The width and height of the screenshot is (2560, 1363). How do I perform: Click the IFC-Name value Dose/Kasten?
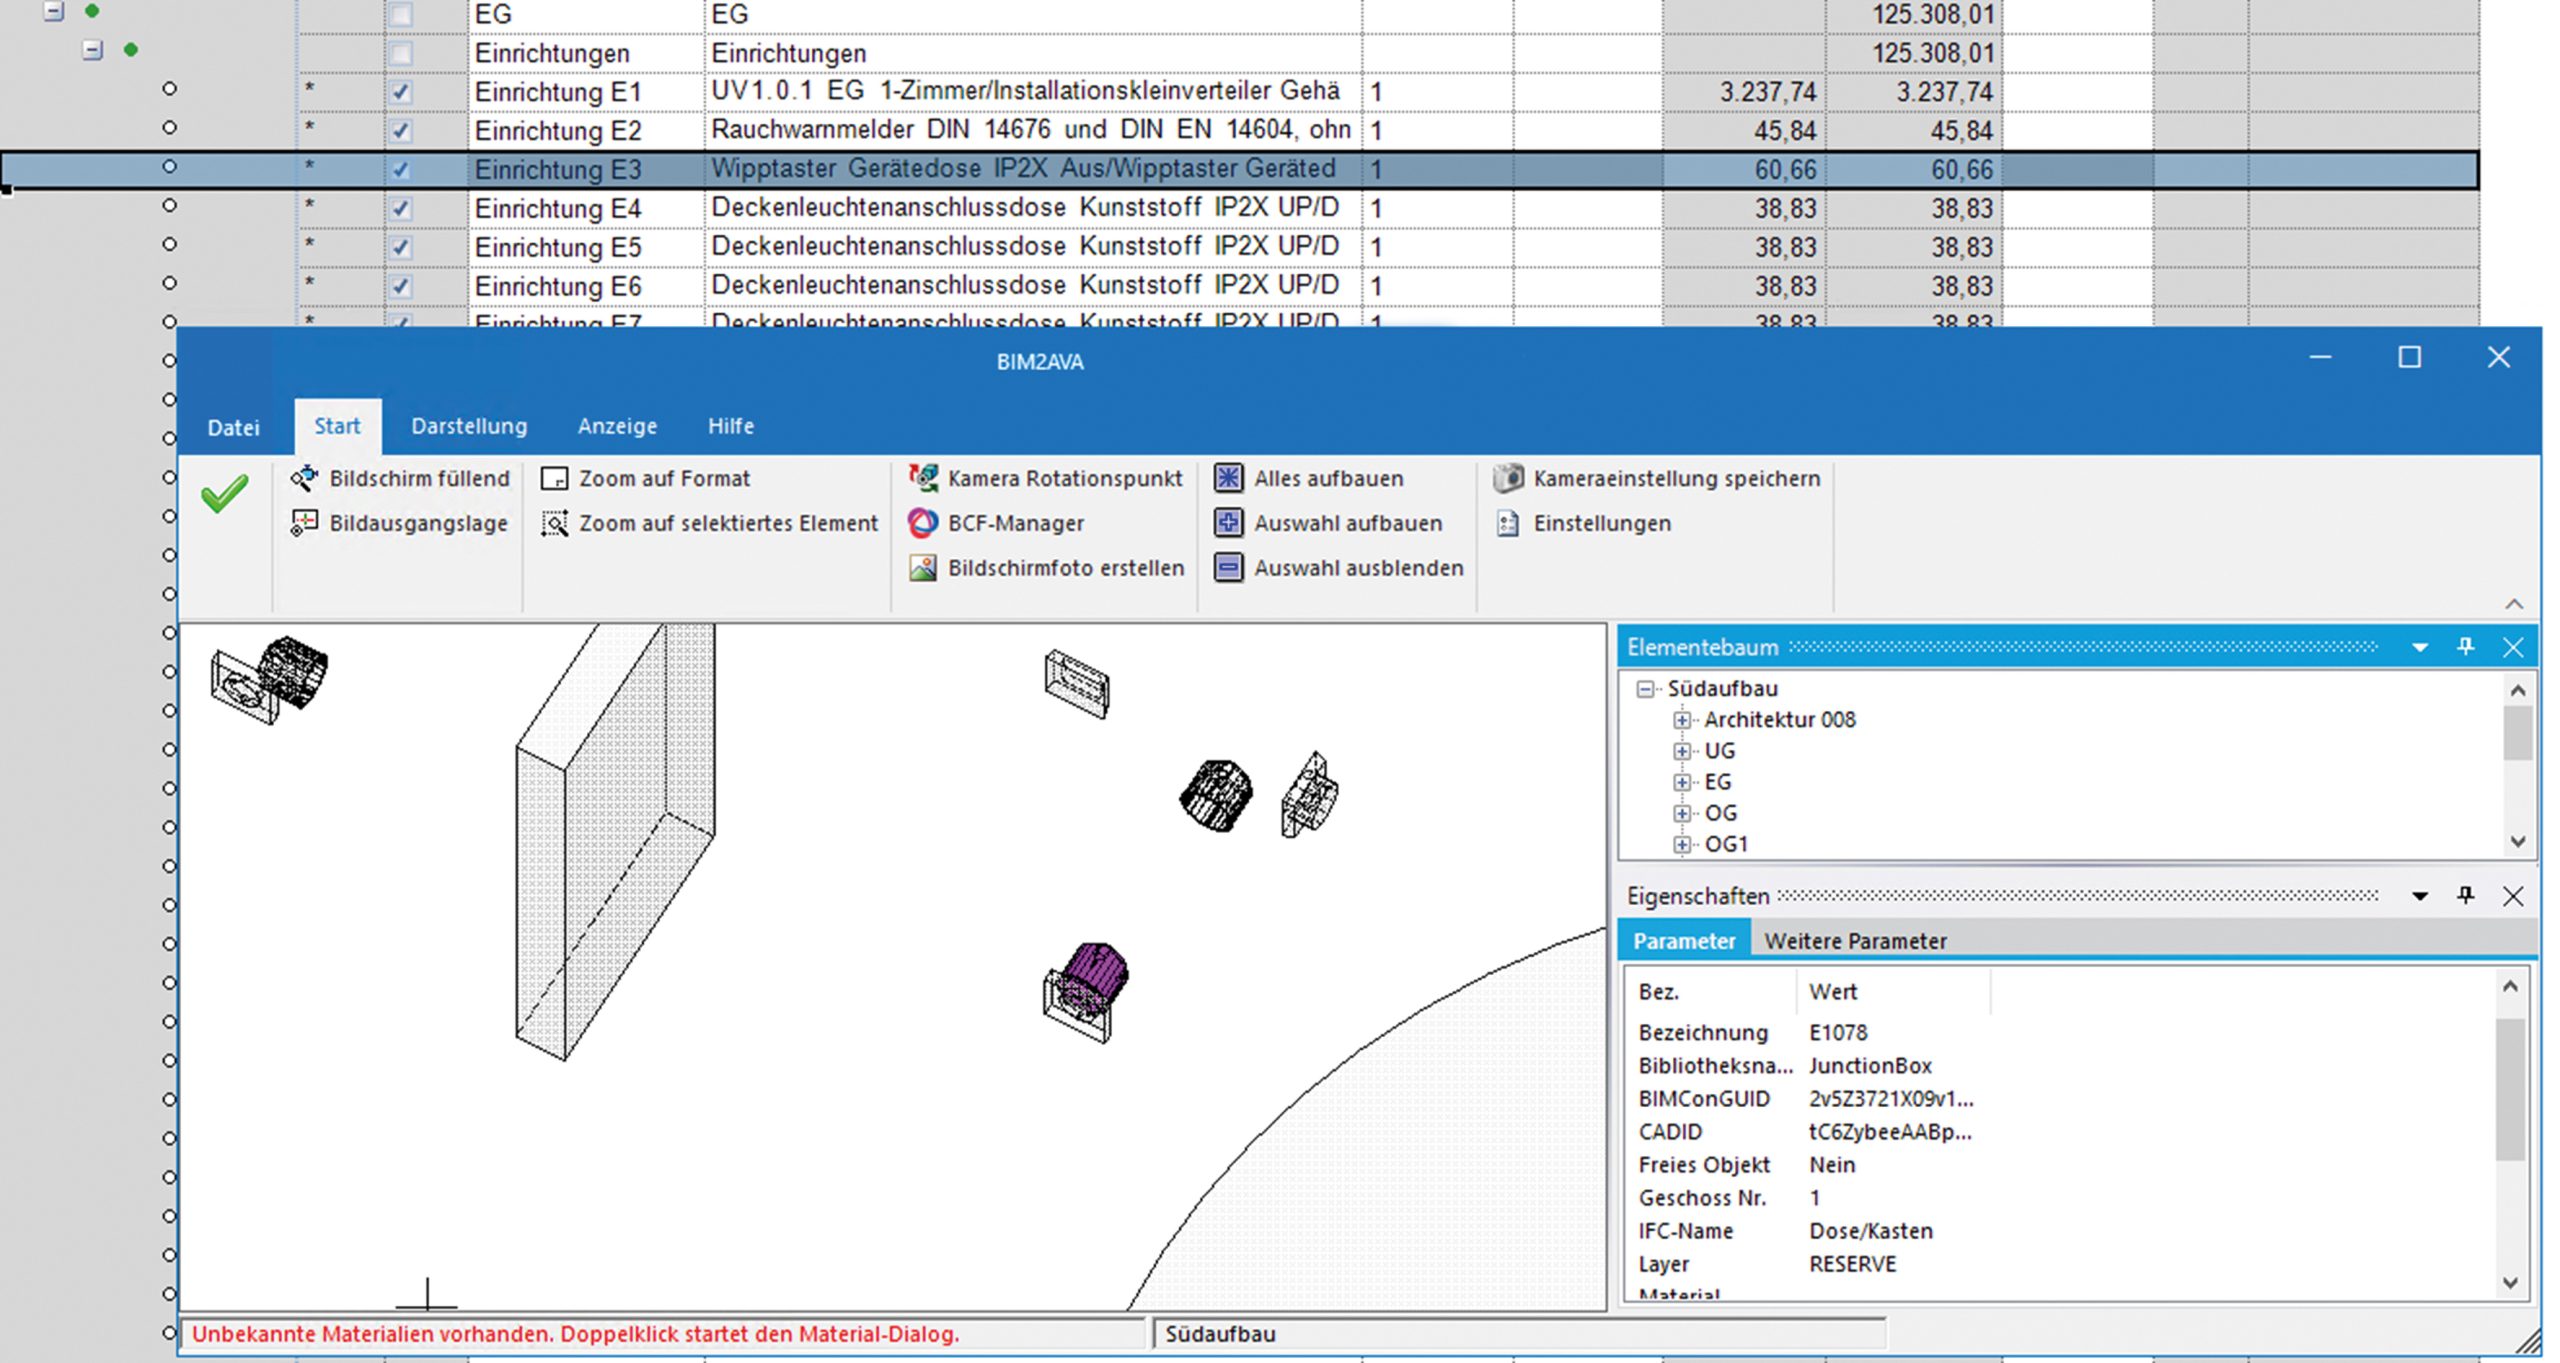pyautogui.click(x=1870, y=1231)
